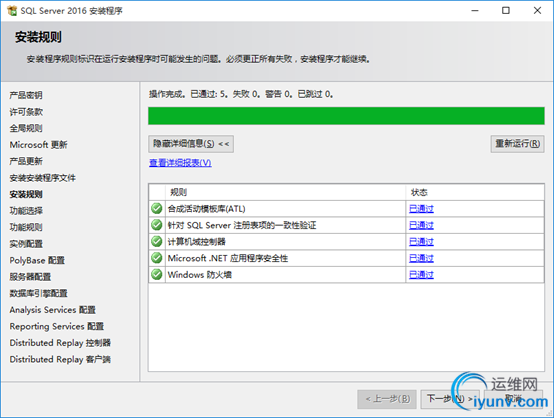Select the current 安装规则 sidebar step

coord(26,194)
